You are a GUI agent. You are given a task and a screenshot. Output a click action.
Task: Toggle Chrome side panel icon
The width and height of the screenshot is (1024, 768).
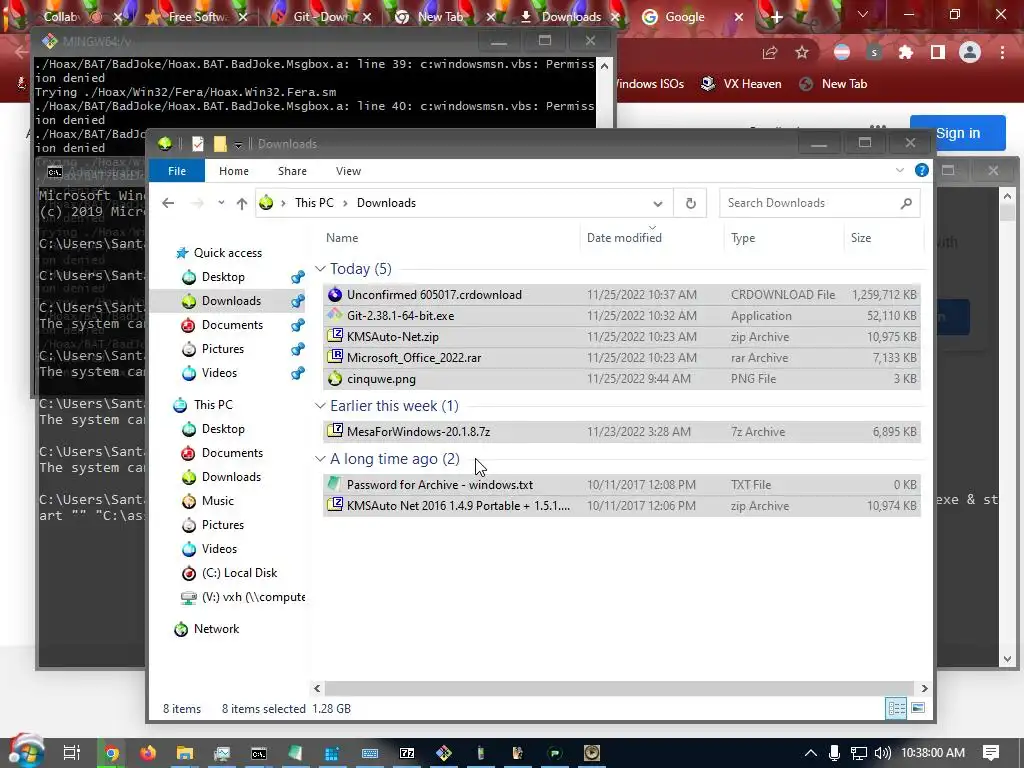click(x=938, y=52)
